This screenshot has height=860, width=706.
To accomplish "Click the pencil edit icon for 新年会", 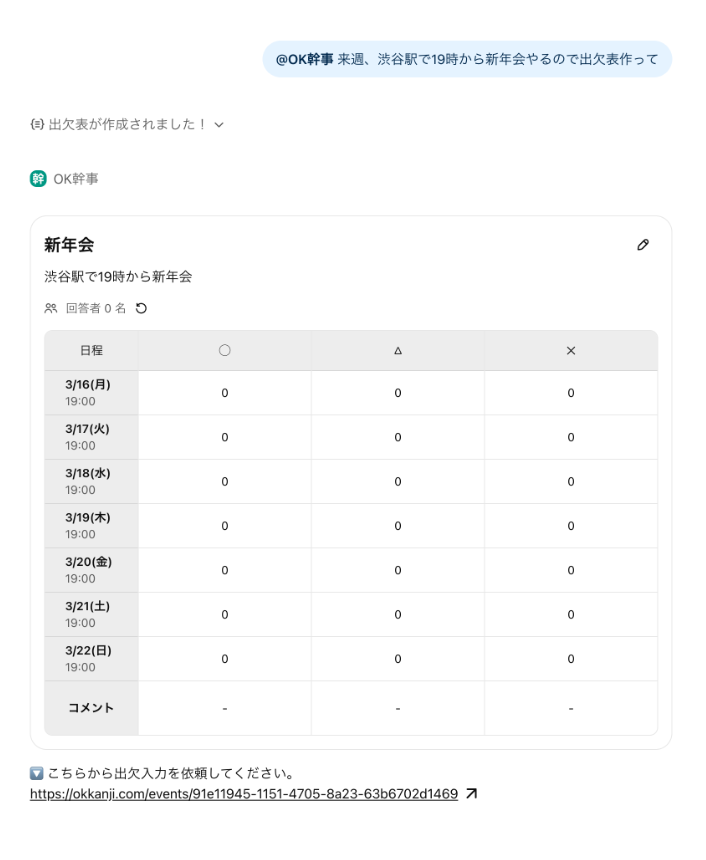I will (643, 245).
